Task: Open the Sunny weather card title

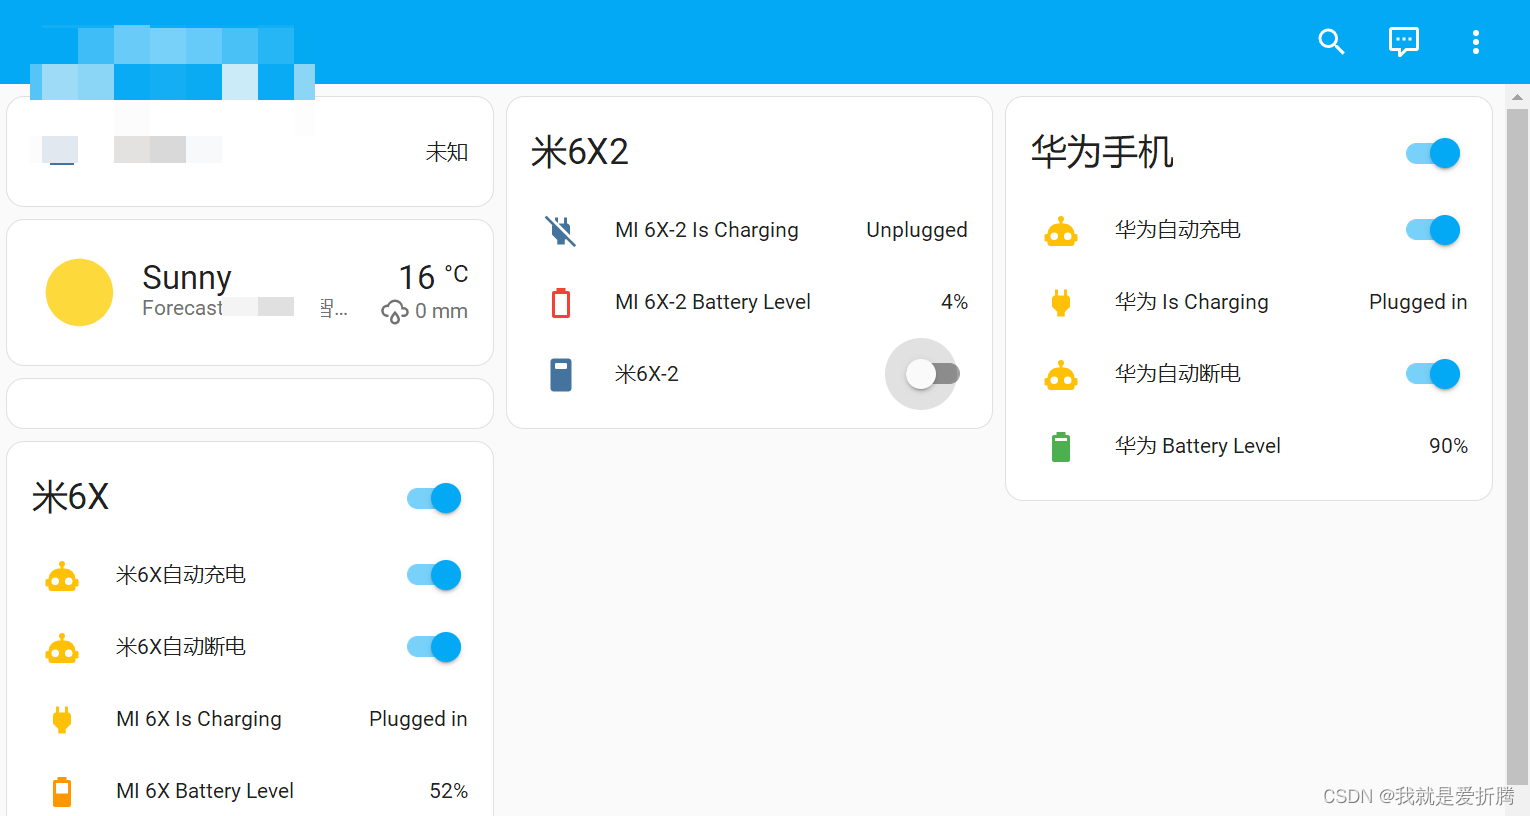Action: tap(187, 277)
